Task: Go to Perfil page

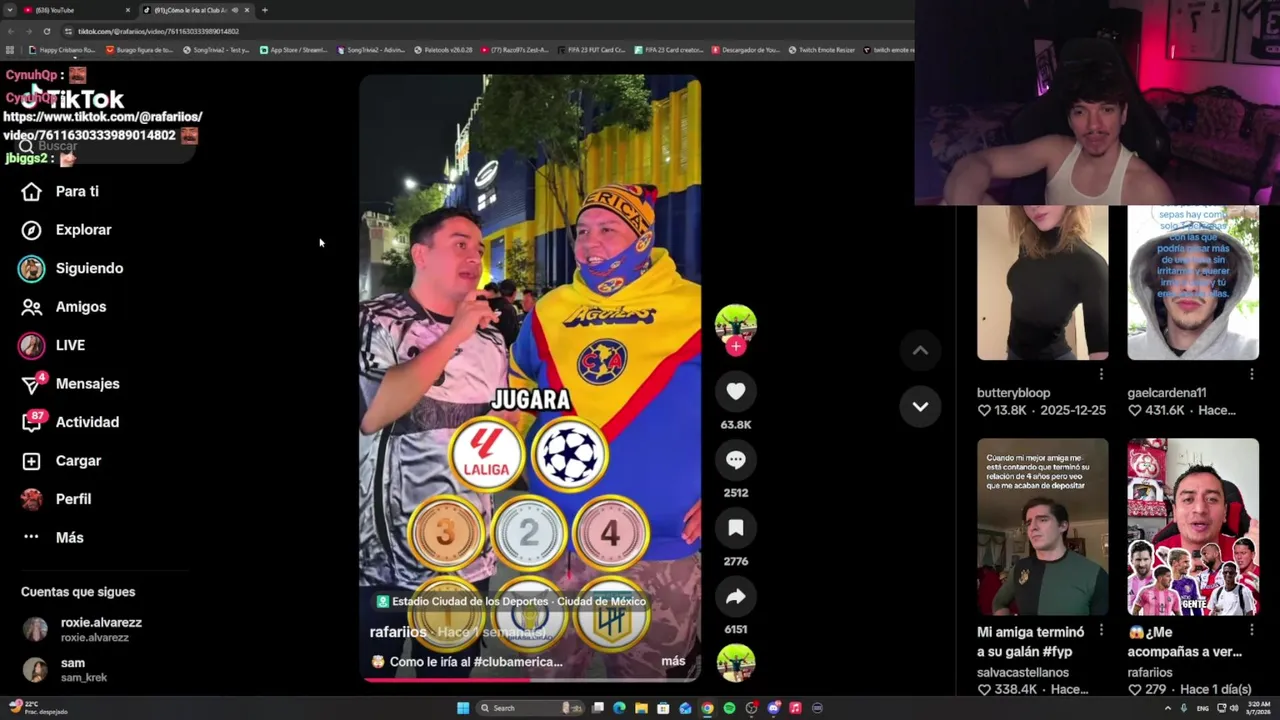Action: [56, 499]
